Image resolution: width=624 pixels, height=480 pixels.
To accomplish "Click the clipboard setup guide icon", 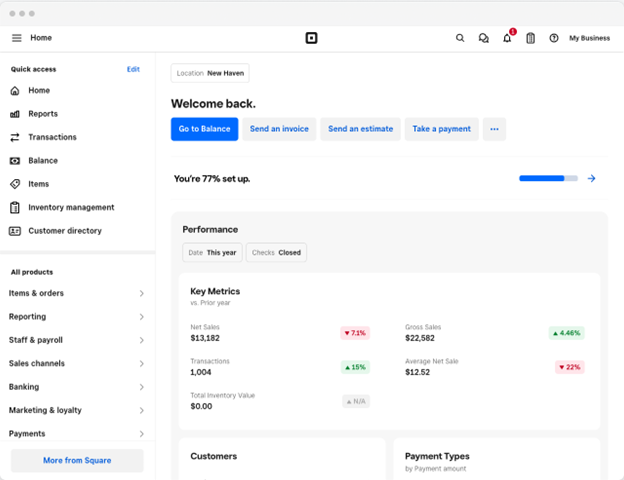I will coord(530,38).
